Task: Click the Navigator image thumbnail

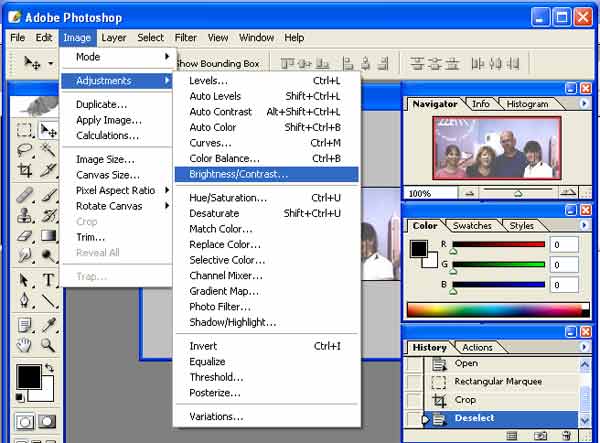Action: pos(497,148)
